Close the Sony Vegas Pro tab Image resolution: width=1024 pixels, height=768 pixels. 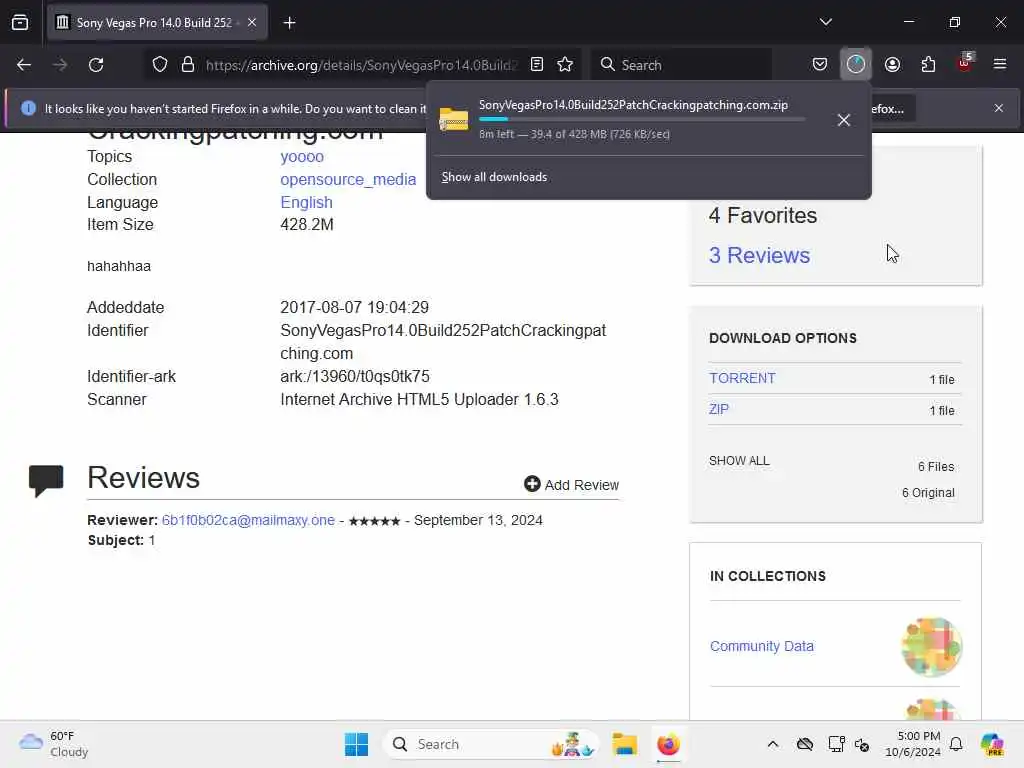[x=252, y=22]
